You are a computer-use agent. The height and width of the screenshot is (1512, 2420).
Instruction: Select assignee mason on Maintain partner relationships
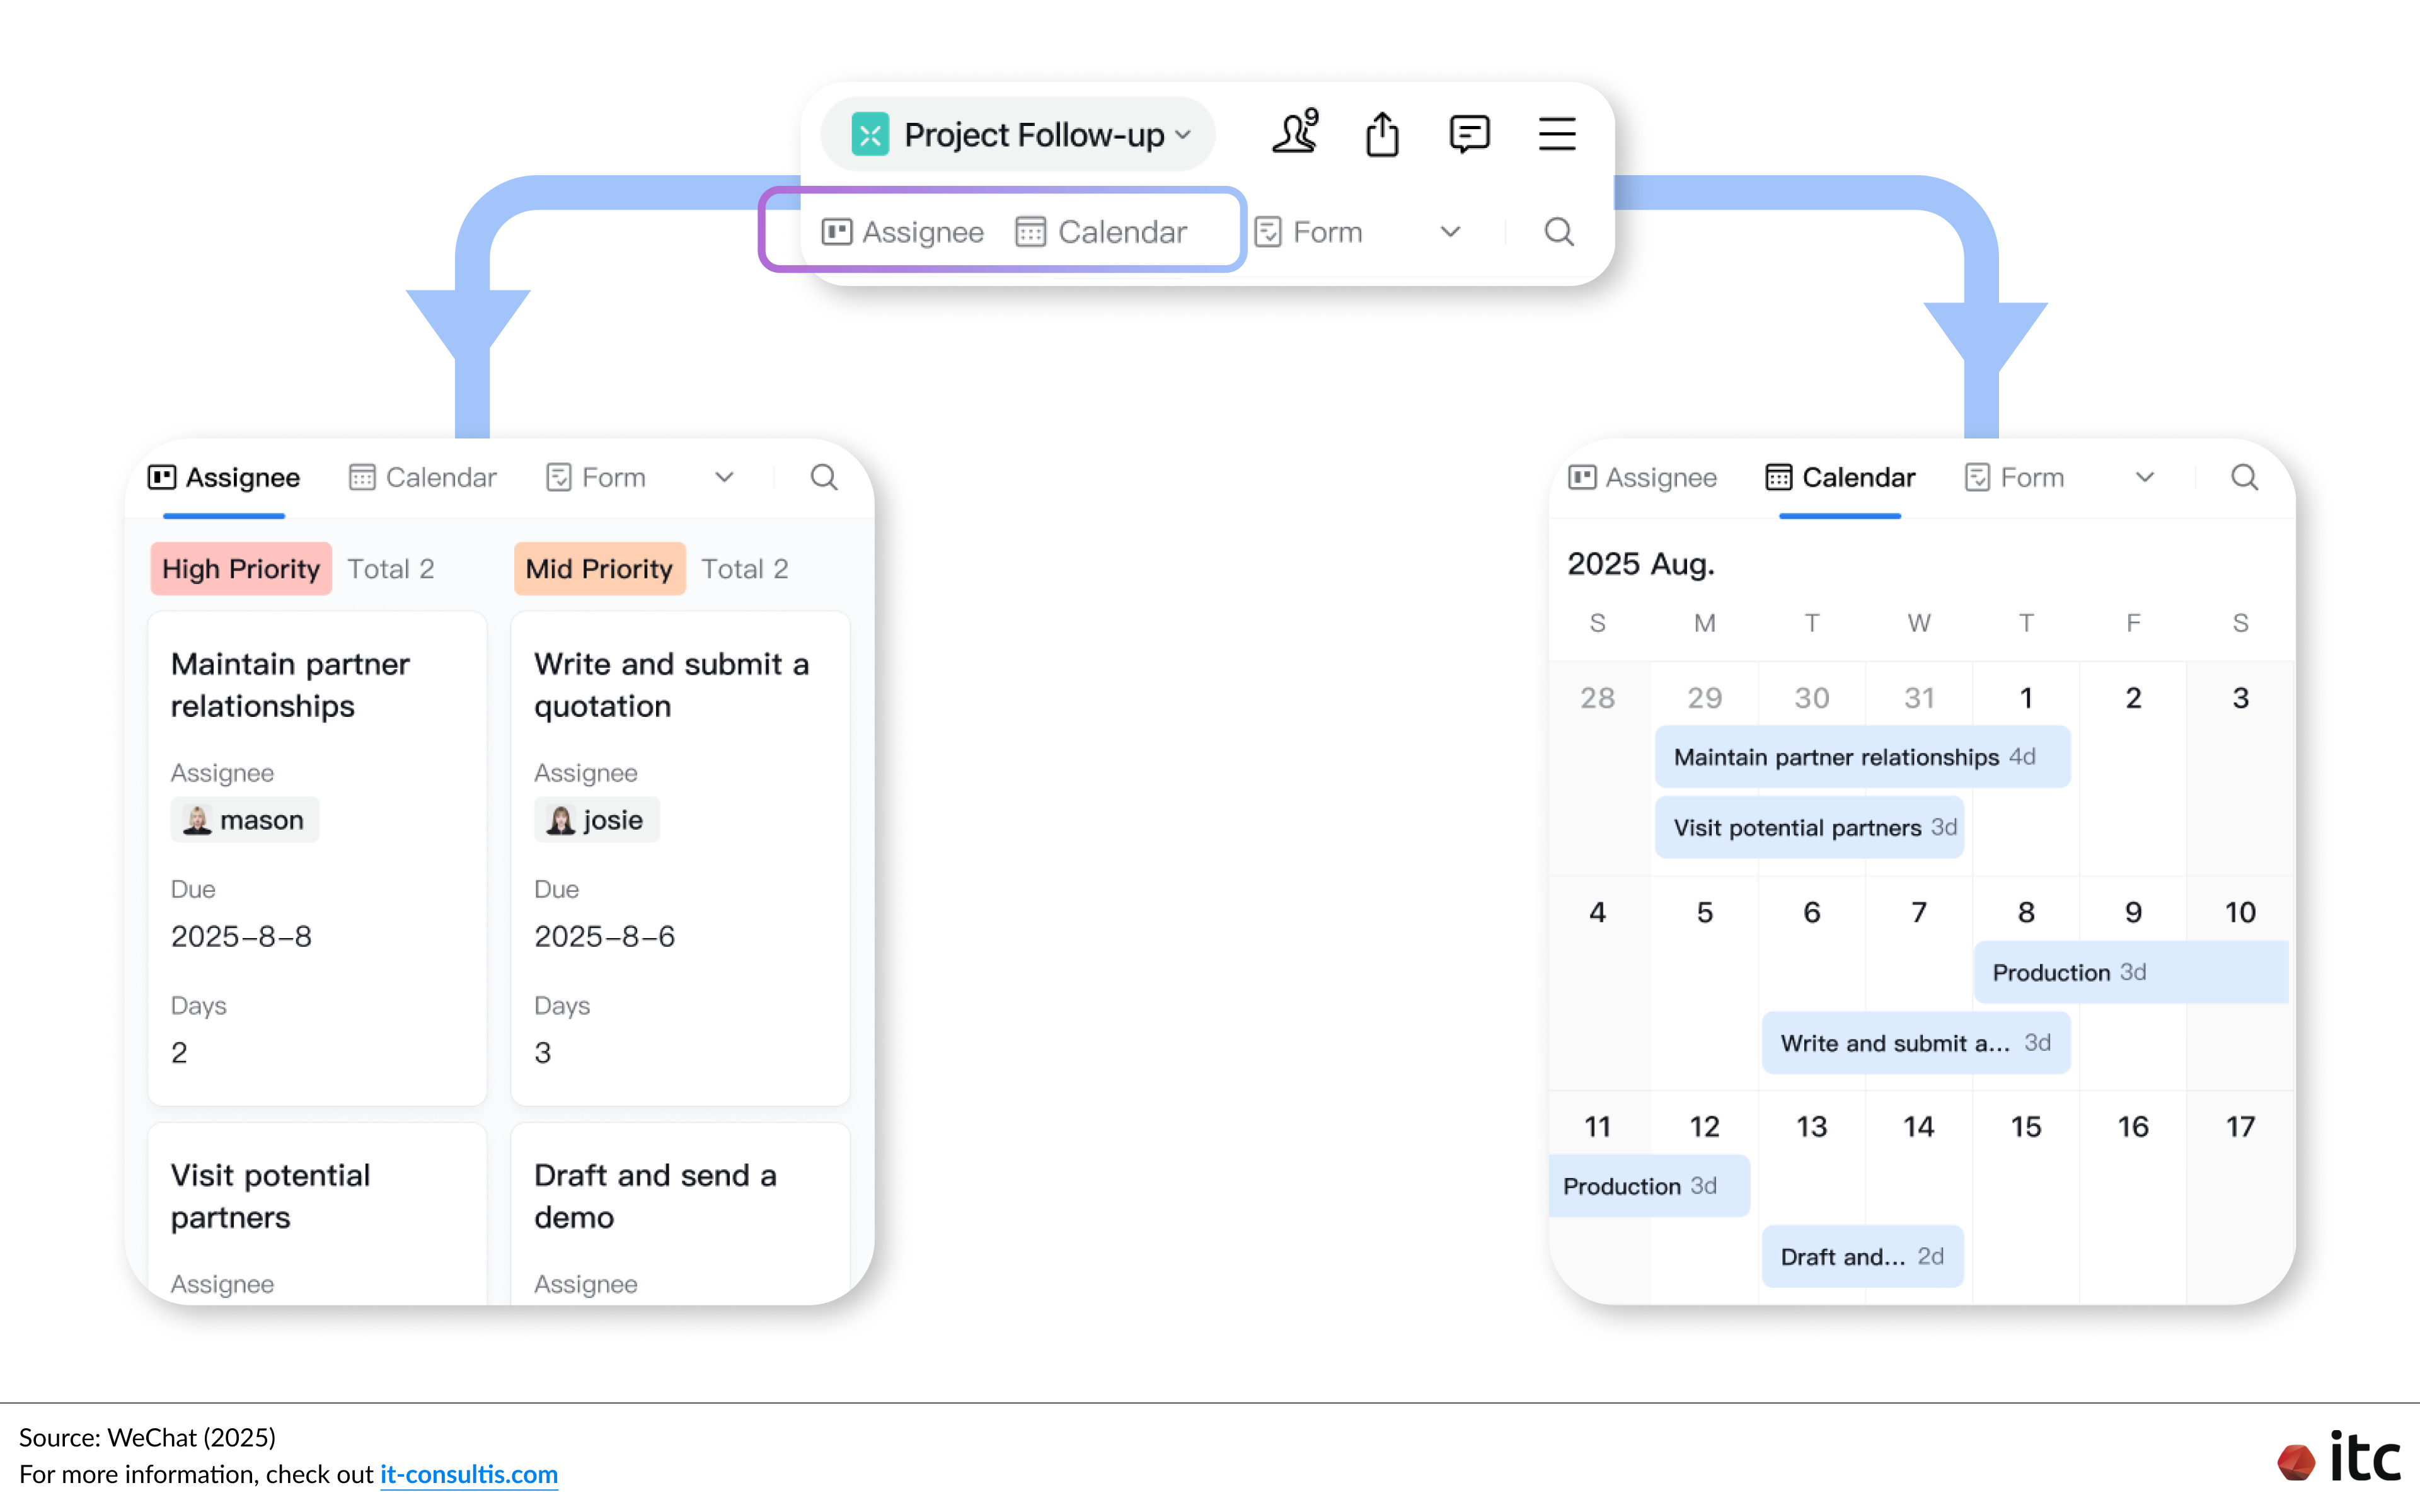pyautogui.click(x=244, y=819)
